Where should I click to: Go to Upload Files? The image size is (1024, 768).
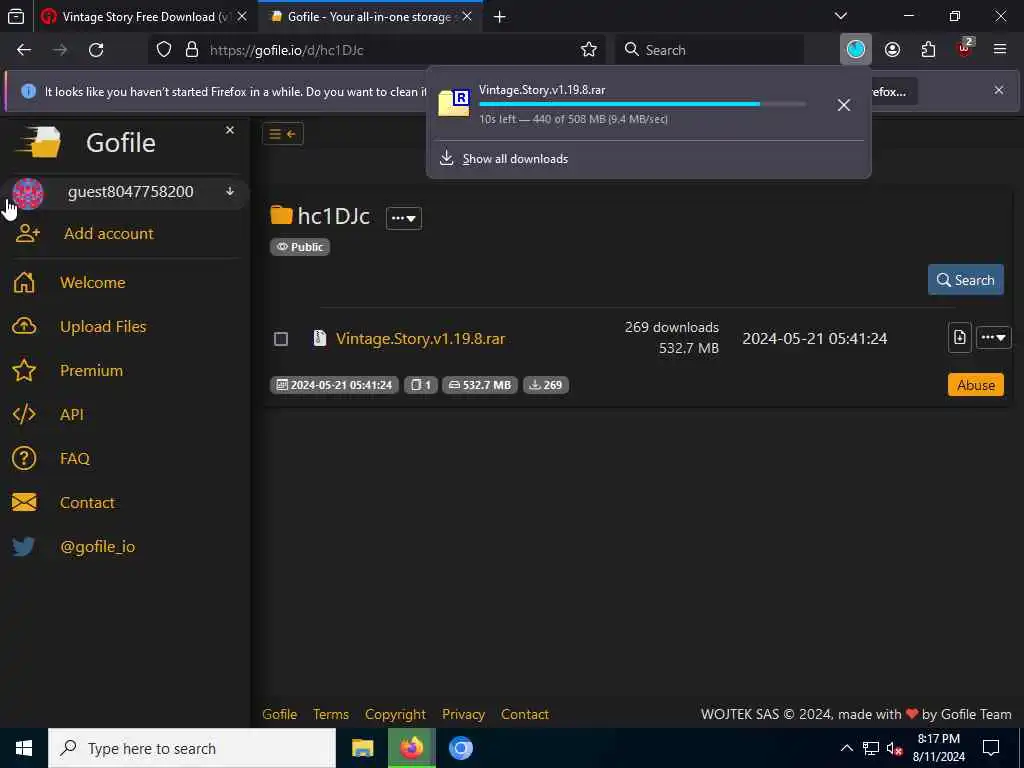(103, 326)
